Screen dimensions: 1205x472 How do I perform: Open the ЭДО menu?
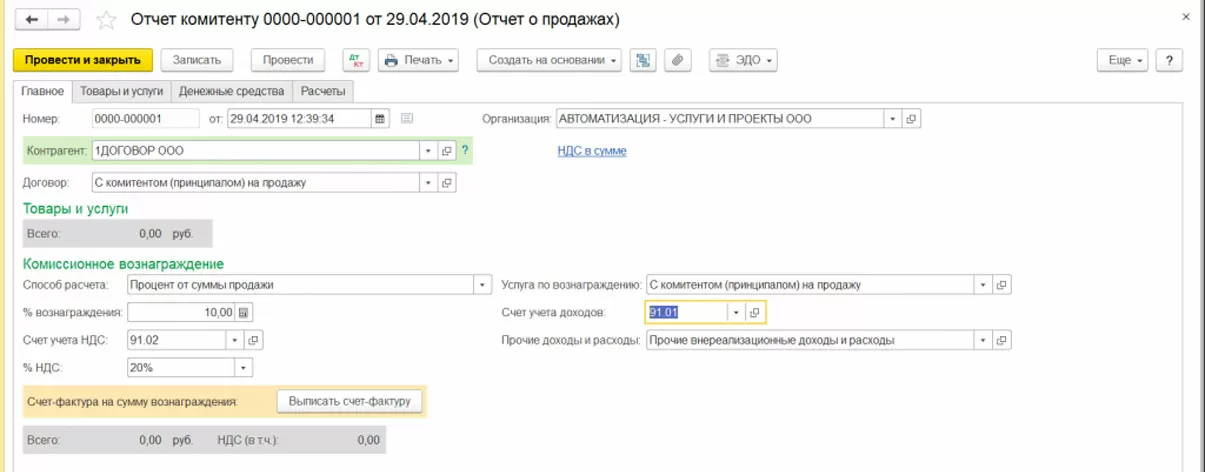point(743,60)
